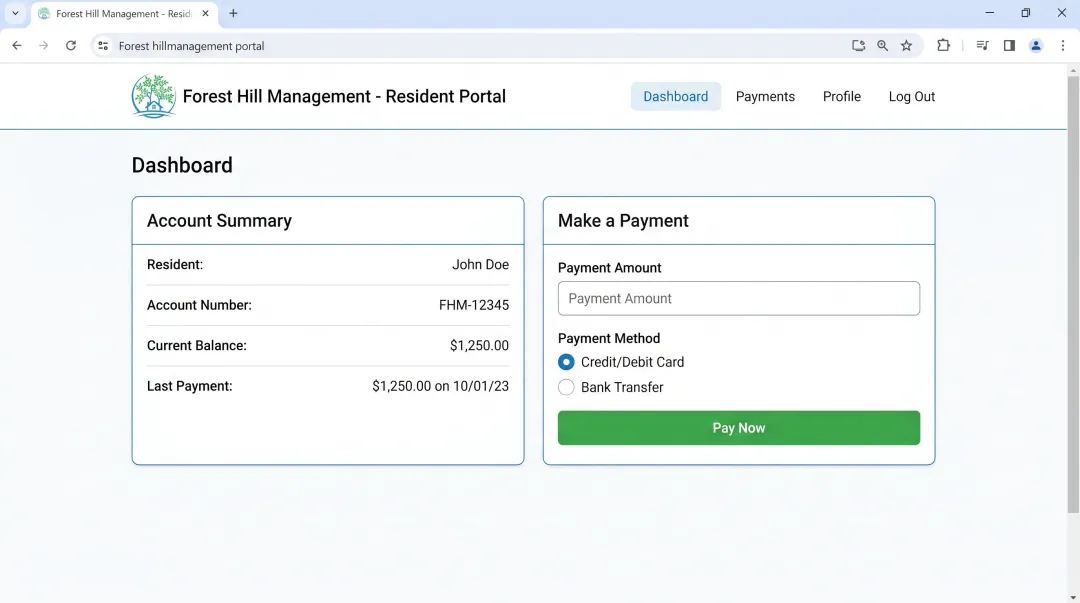Click the address bar URL text
This screenshot has height=603, width=1080.
191,46
